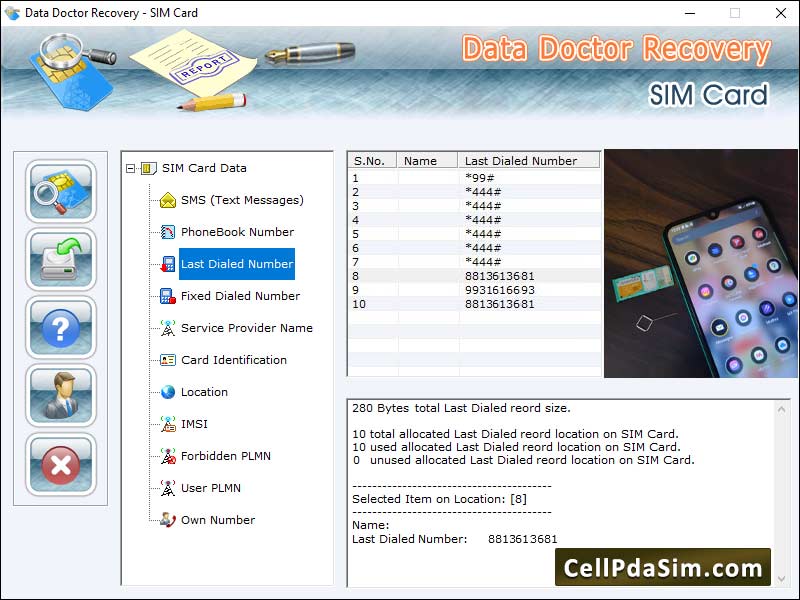The width and height of the screenshot is (800, 600).
Task: Click the CellPdaSim.com website banner
Action: 662,568
